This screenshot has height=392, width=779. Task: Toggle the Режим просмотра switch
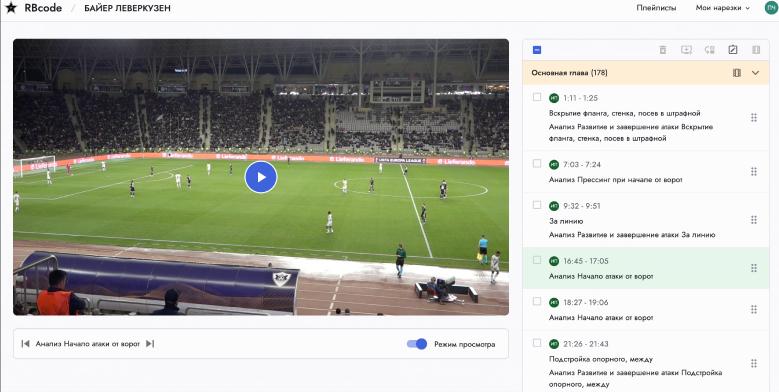[x=417, y=344]
